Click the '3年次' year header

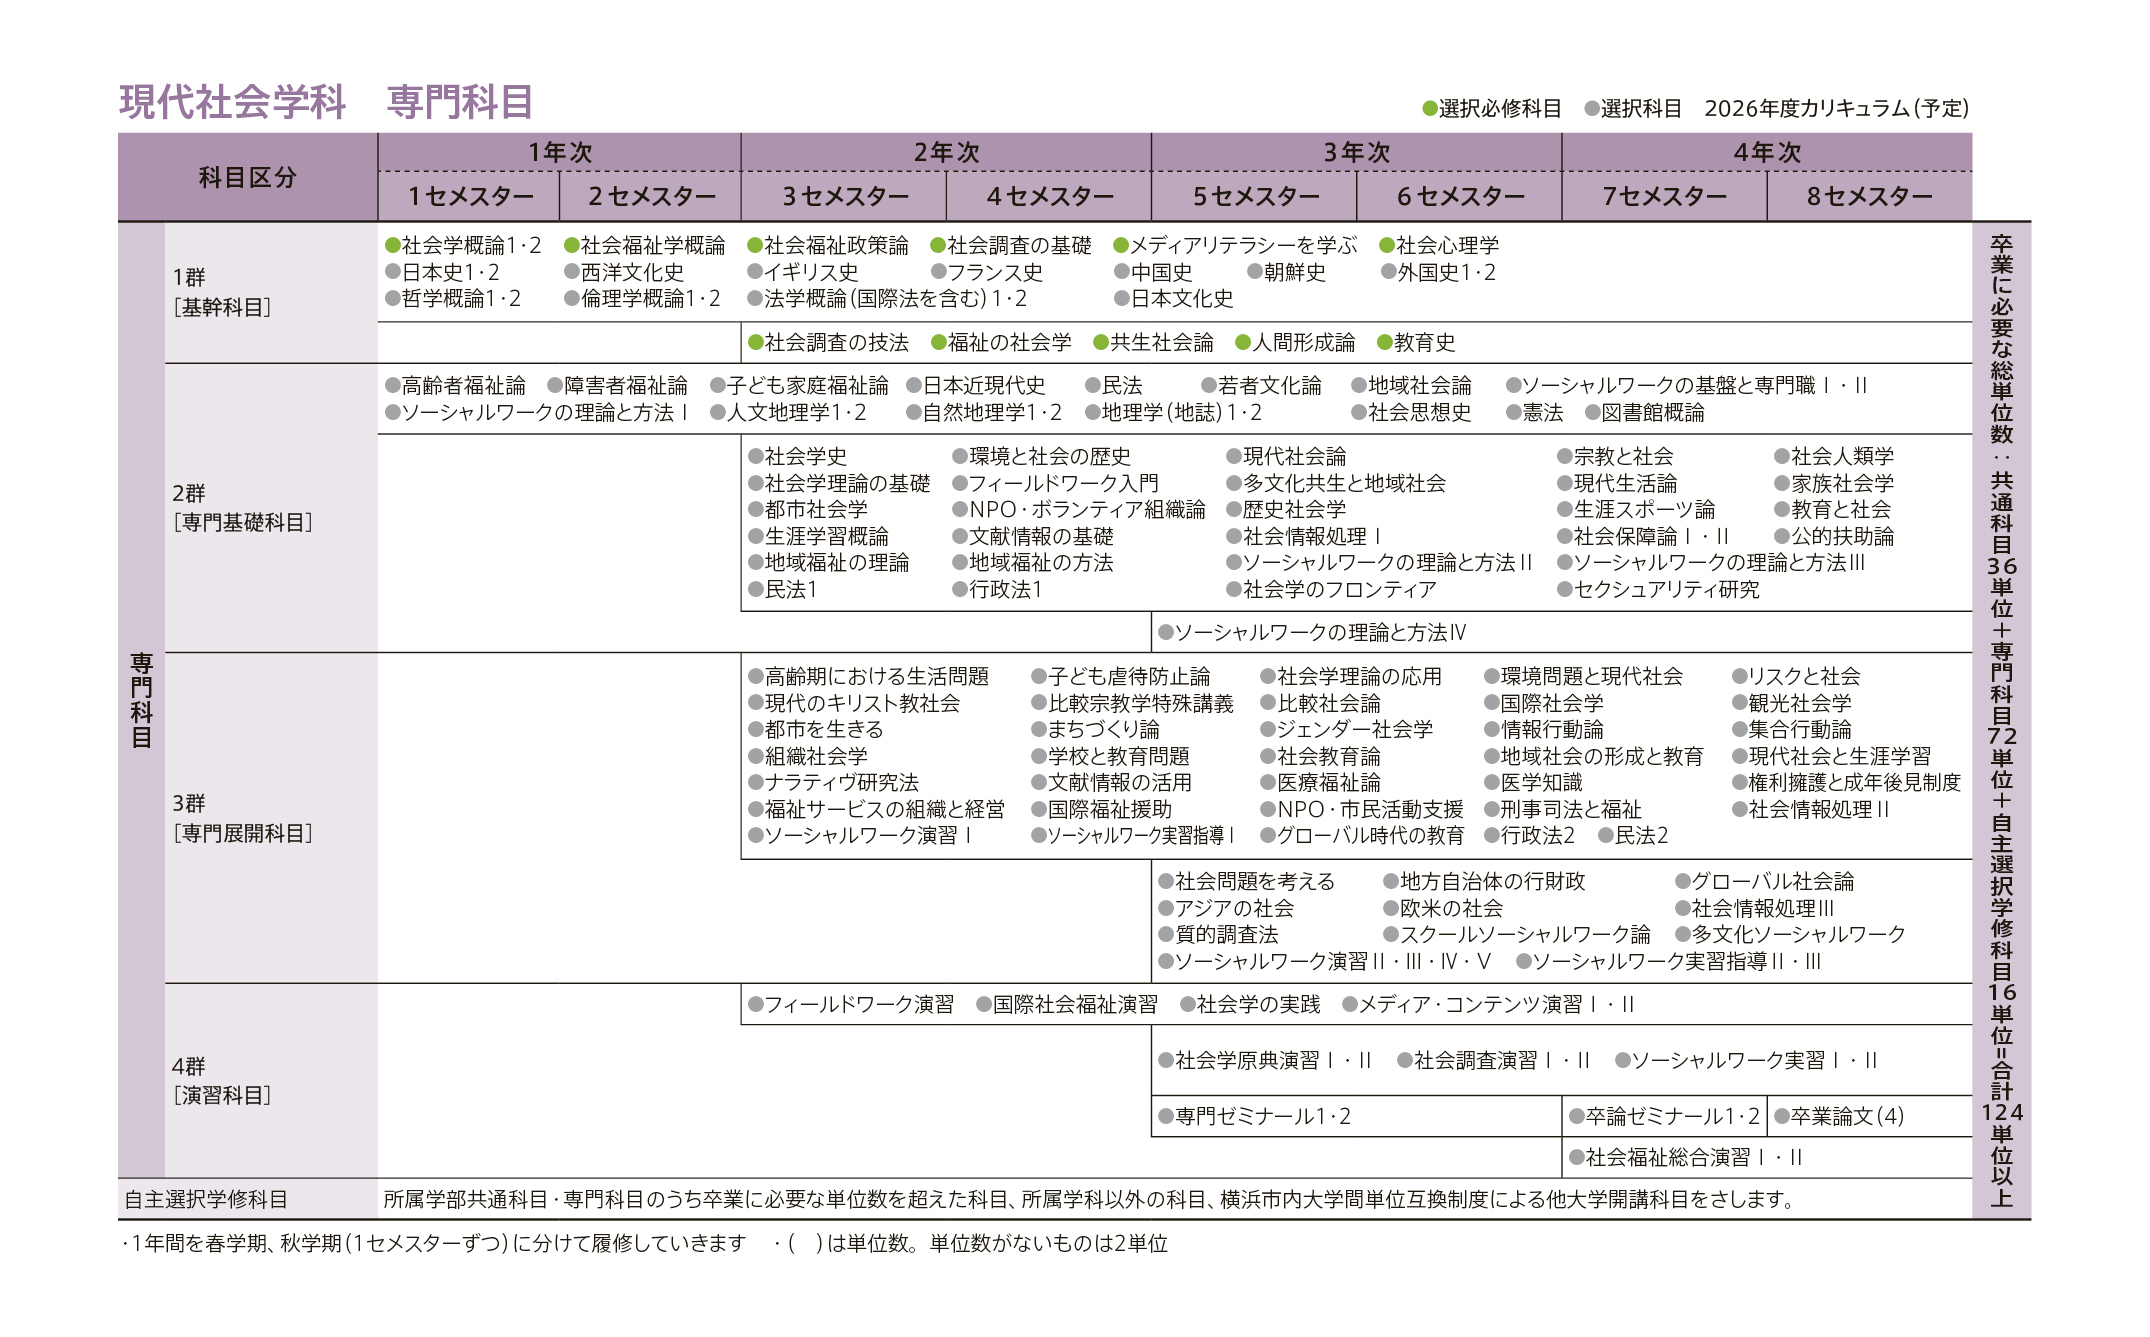(1356, 152)
